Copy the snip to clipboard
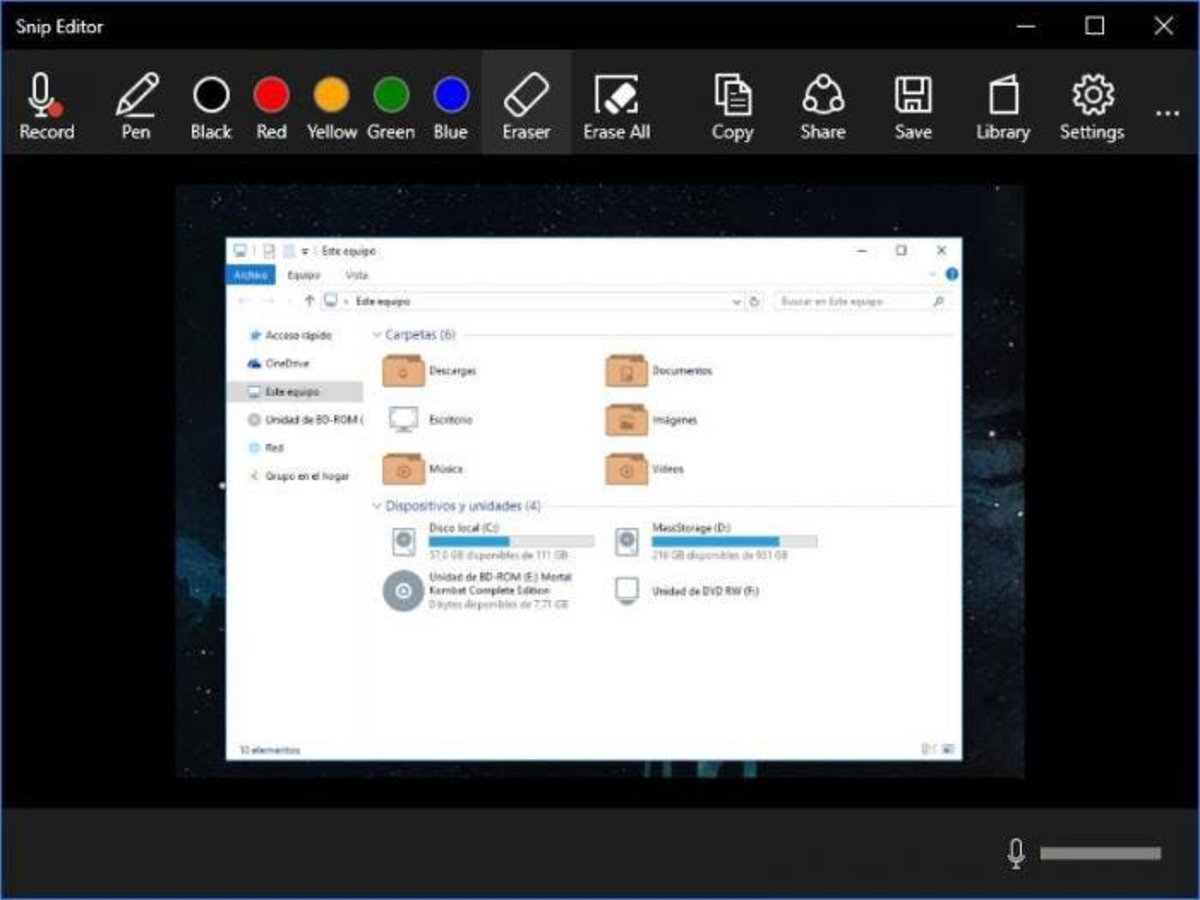This screenshot has width=1200, height=900. coord(732,106)
